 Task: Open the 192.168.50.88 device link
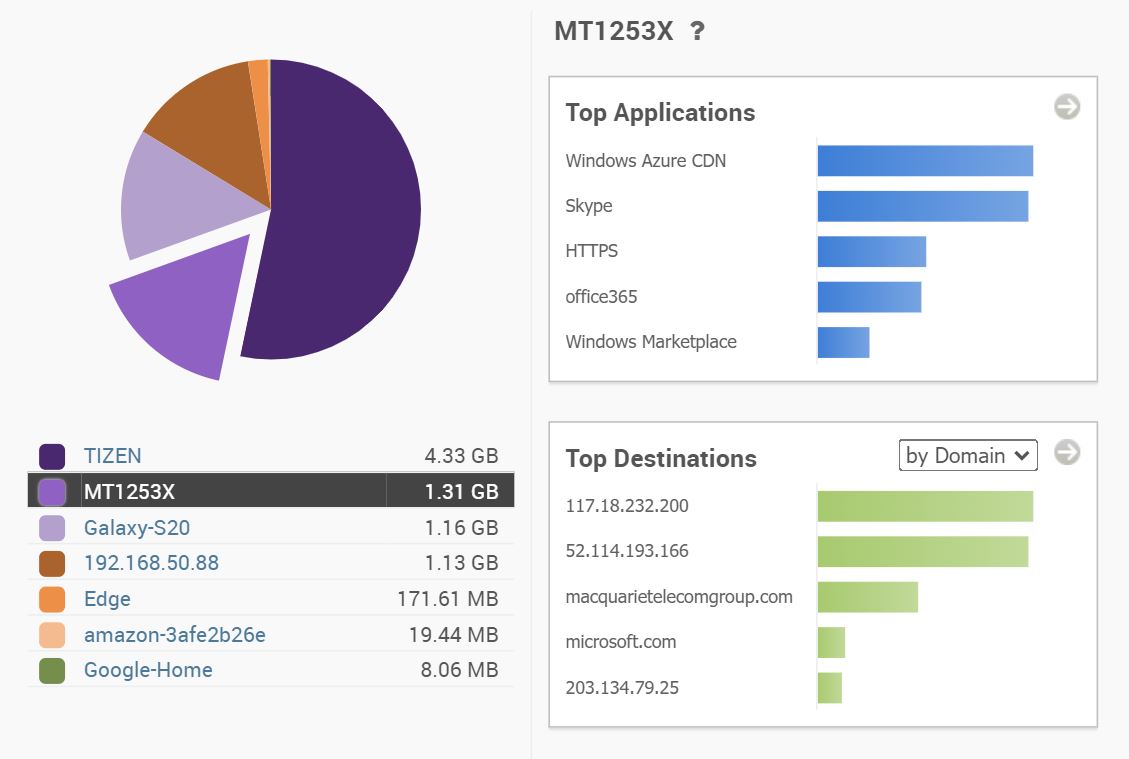point(151,563)
